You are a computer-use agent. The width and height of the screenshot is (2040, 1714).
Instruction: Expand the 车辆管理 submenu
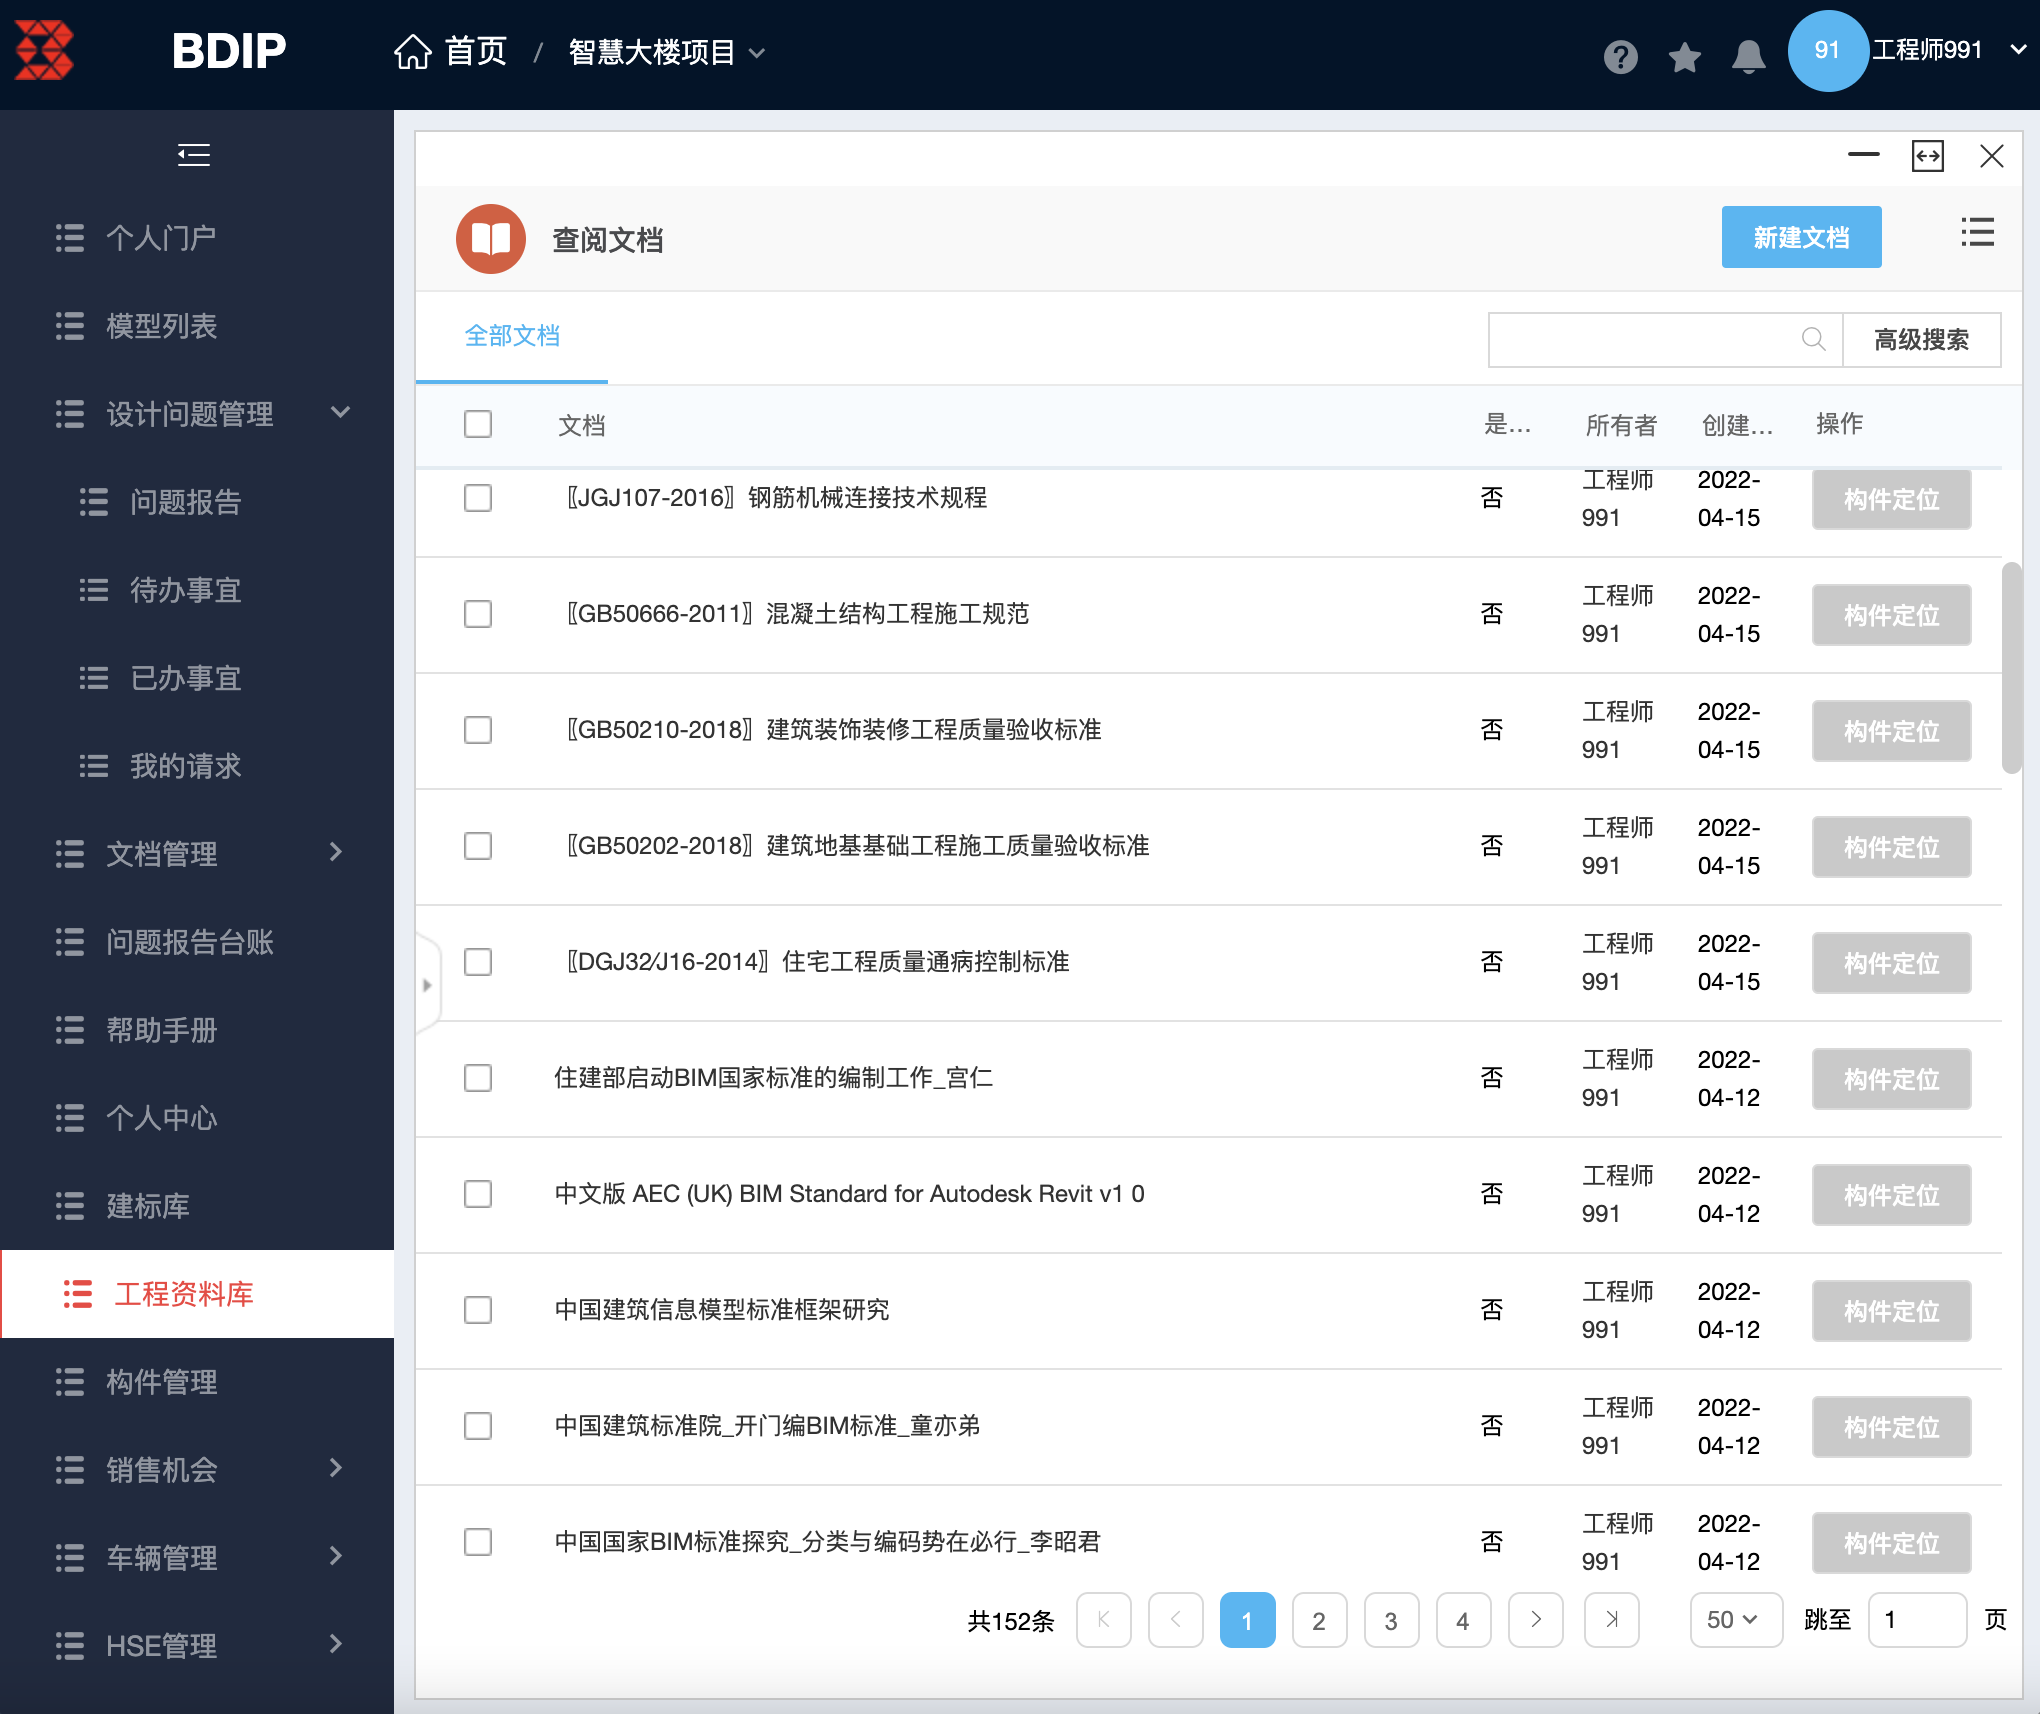(336, 1556)
